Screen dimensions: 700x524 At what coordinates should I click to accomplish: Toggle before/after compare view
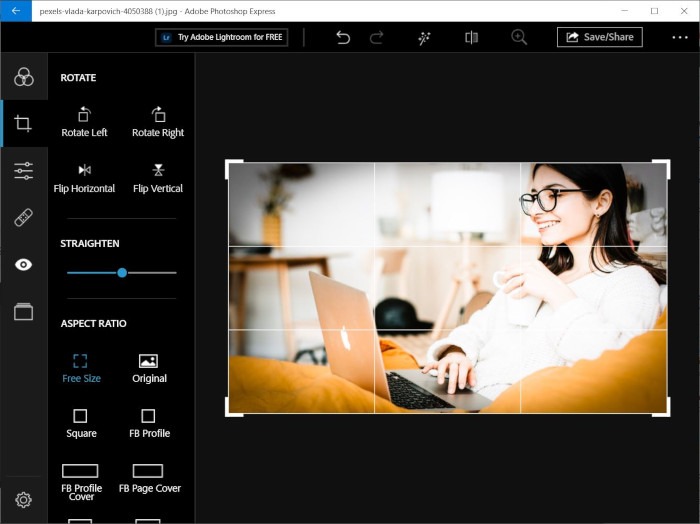pyautogui.click(x=471, y=37)
